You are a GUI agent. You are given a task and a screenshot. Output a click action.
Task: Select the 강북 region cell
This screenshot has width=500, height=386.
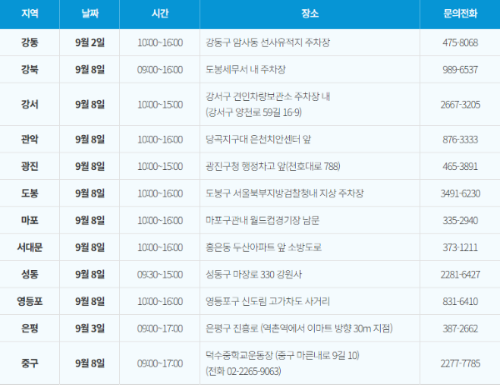[x=30, y=69]
